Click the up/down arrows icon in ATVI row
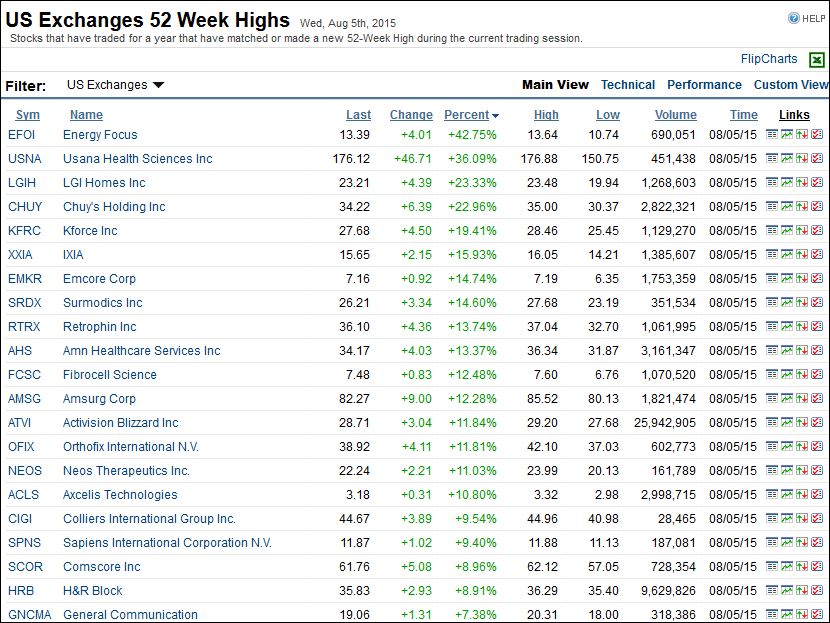The width and height of the screenshot is (830, 623). (801, 422)
